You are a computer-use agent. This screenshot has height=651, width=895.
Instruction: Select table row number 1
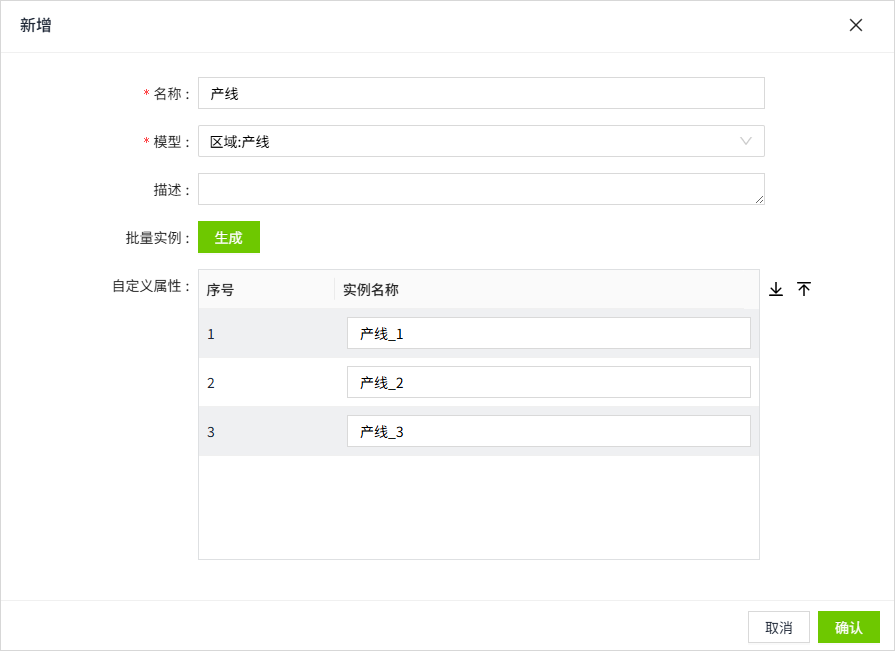479,333
